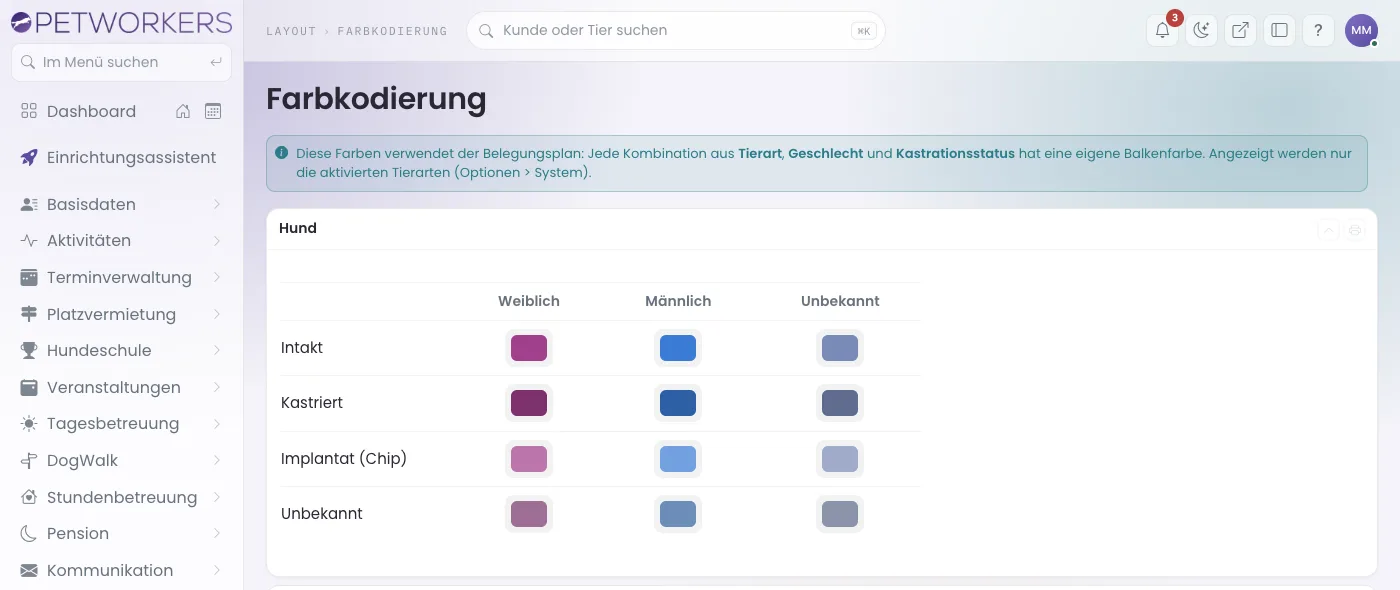Image resolution: width=1400 pixels, height=590 pixels.
Task: Click the rocket icon of Einrichtungsassistent
Action: click(x=29, y=157)
